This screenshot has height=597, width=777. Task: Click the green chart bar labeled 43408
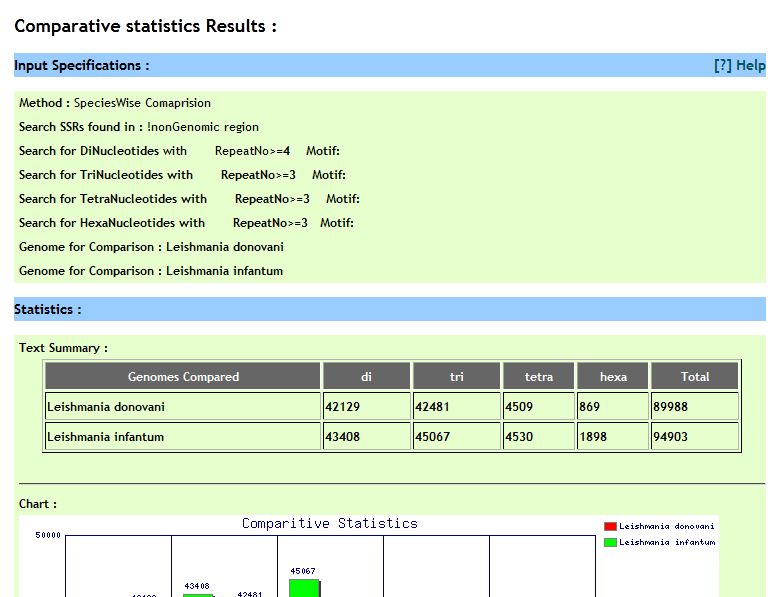[x=198, y=595]
